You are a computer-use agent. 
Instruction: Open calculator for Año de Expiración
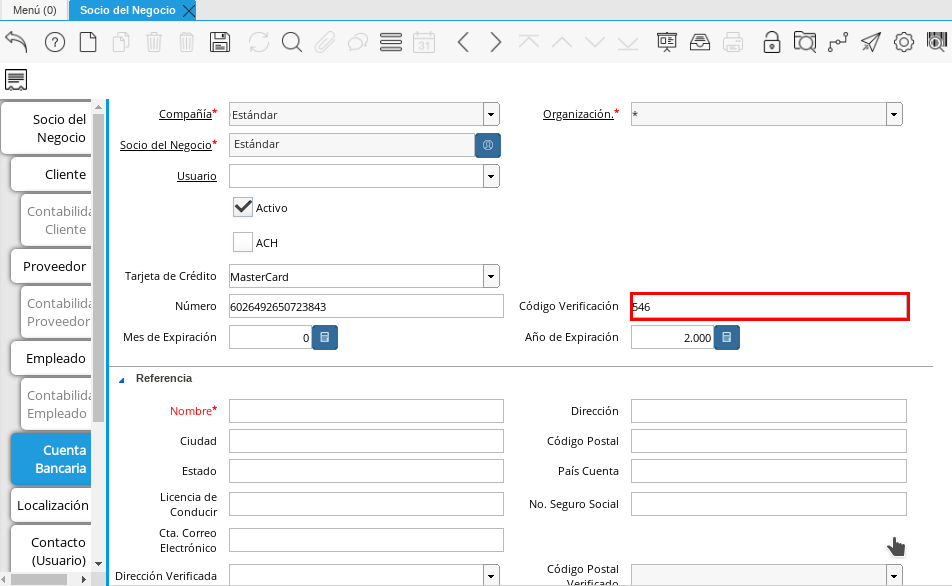point(727,338)
